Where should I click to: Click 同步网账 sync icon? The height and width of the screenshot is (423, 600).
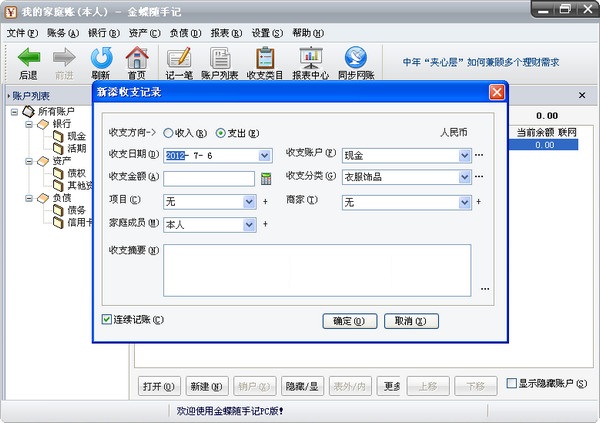tap(355, 58)
